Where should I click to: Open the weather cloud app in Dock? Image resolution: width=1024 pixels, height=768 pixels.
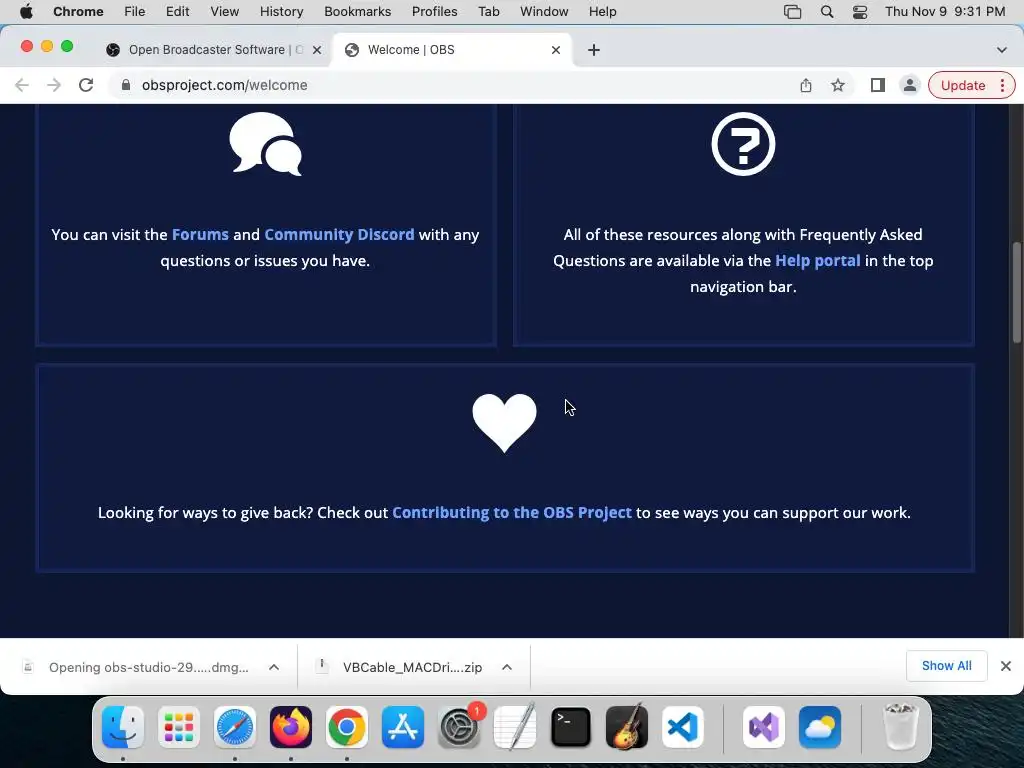(x=820, y=727)
